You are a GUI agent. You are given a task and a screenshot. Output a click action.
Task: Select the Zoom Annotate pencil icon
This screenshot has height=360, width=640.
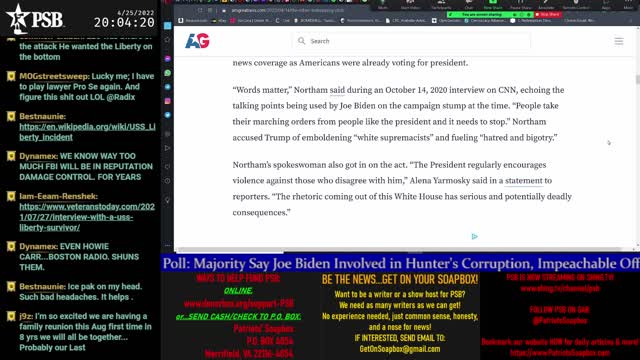click(546, 3)
